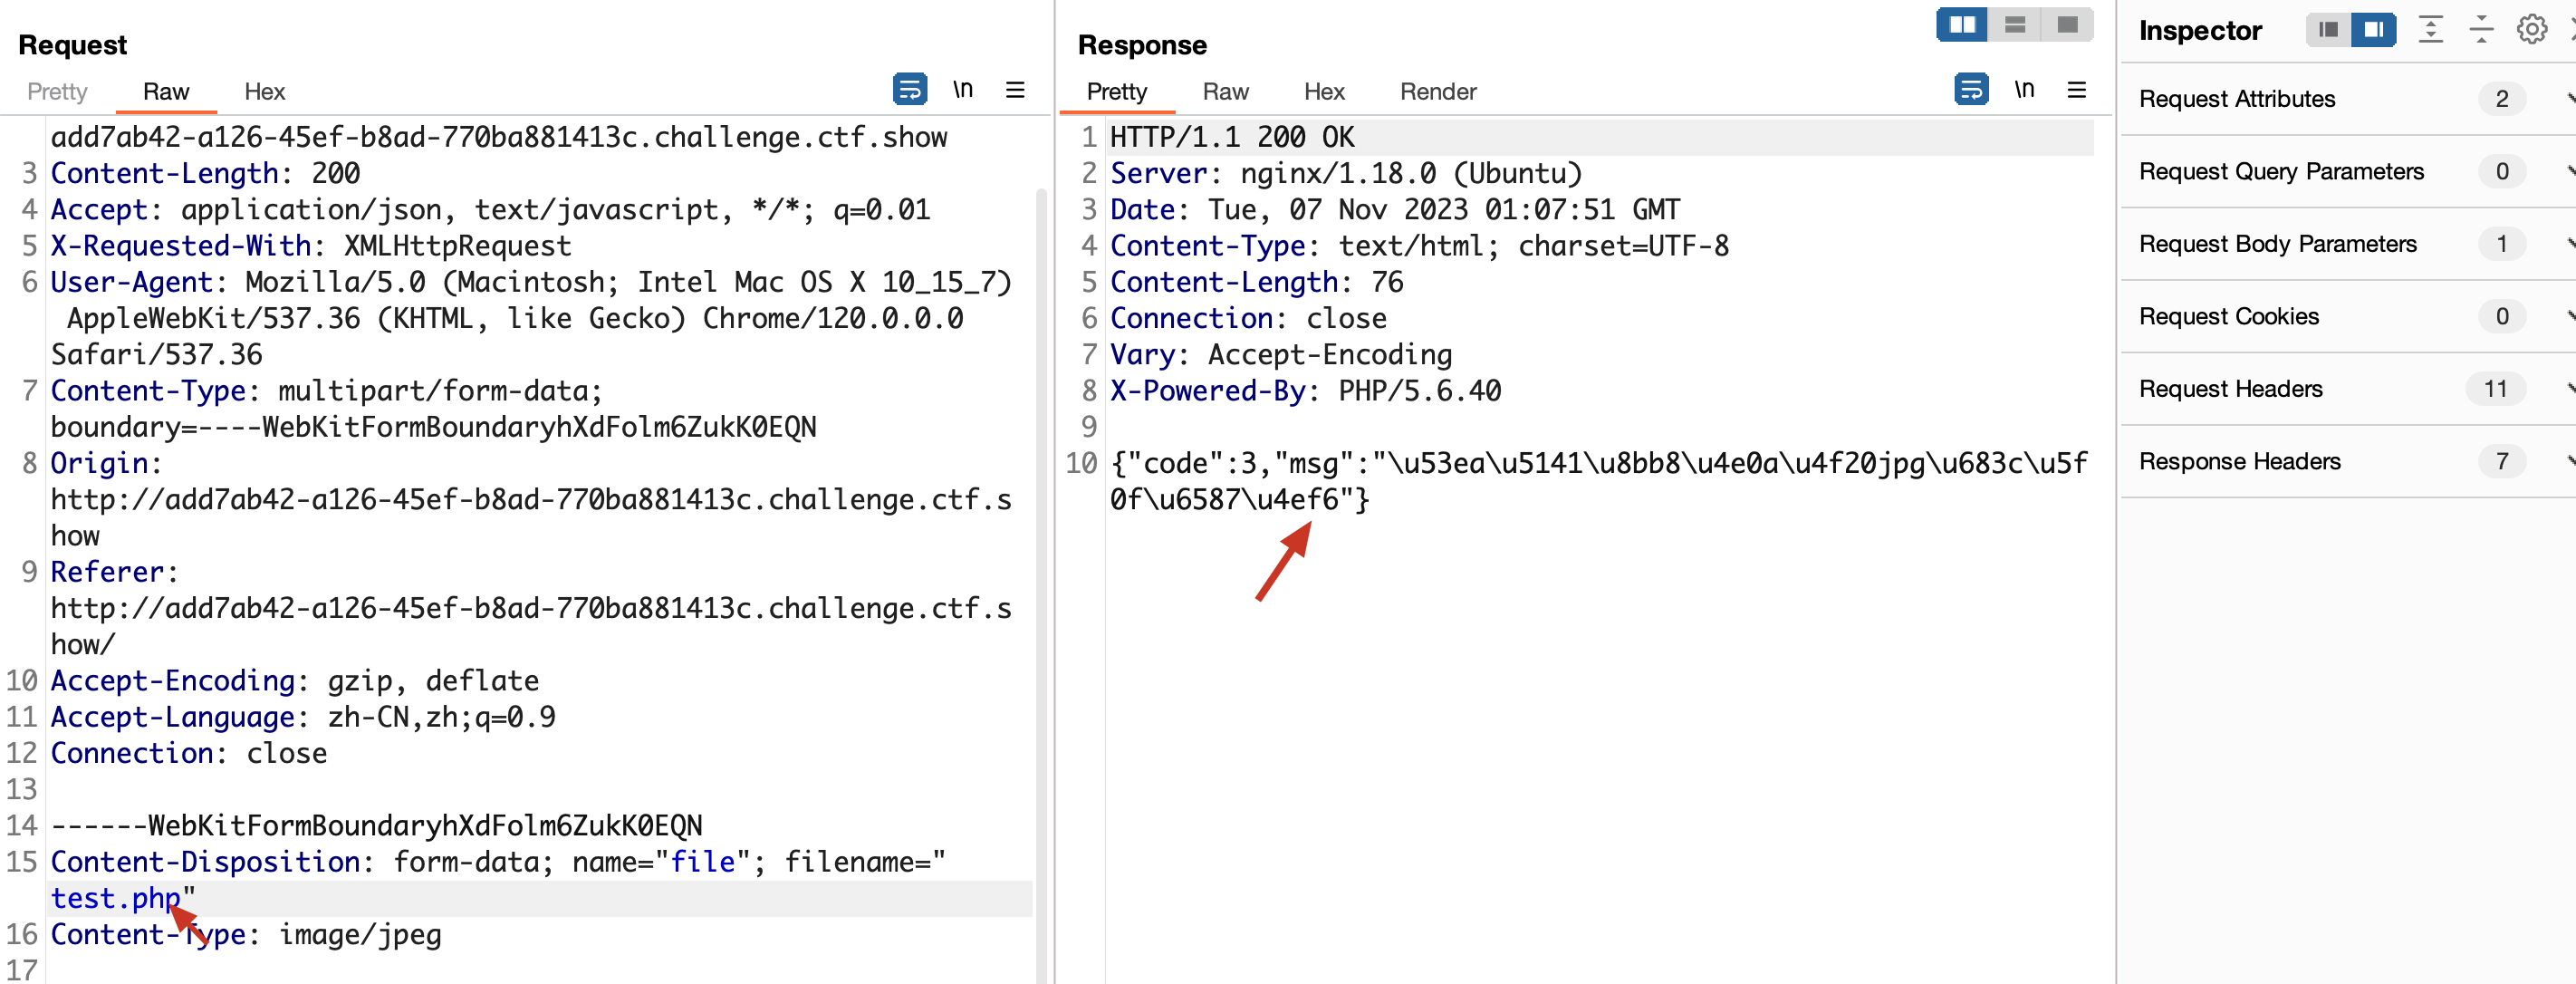Select the Response Pretty tab

(x=1116, y=92)
